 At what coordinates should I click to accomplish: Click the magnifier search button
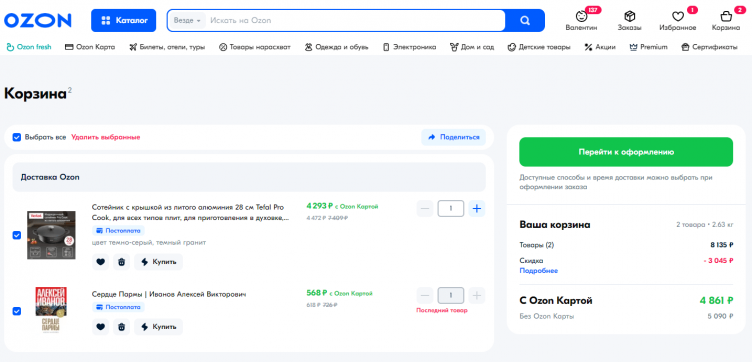(x=525, y=21)
